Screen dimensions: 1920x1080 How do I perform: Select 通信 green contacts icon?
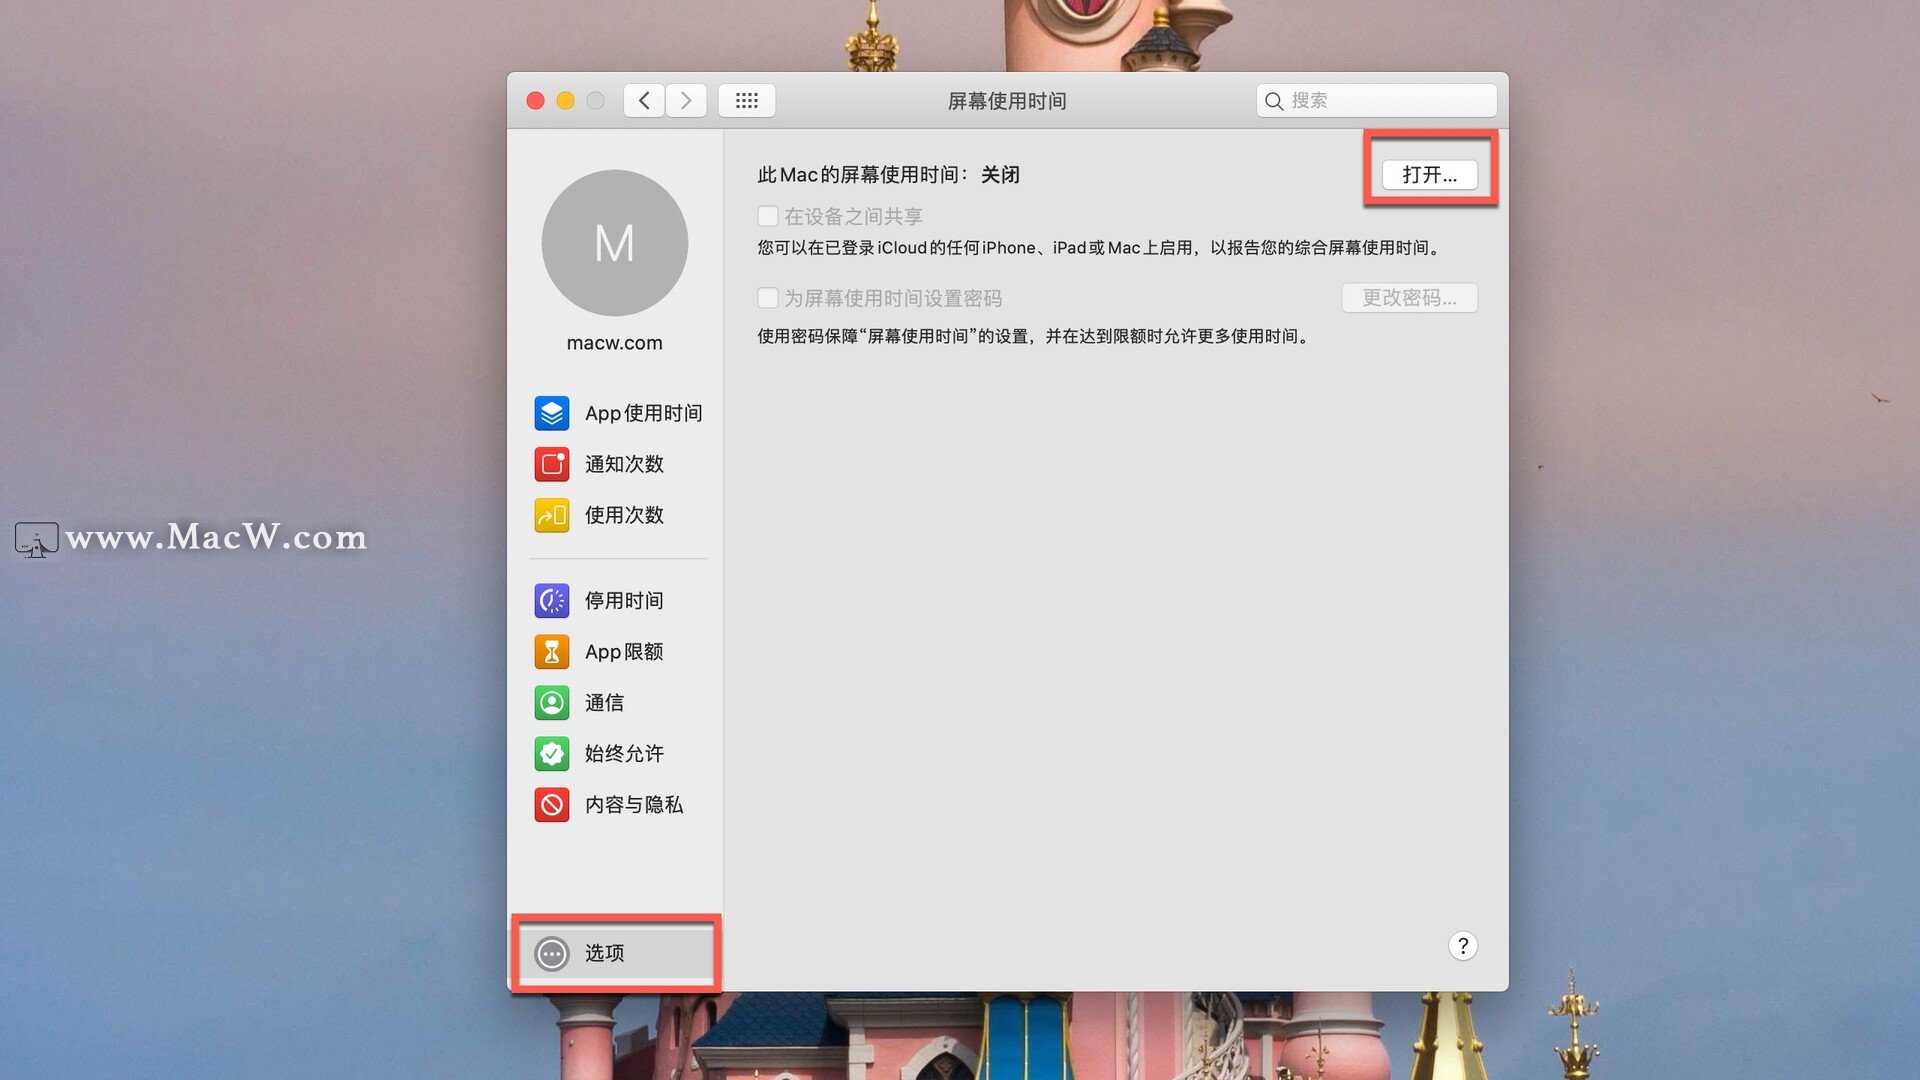[551, 702]
